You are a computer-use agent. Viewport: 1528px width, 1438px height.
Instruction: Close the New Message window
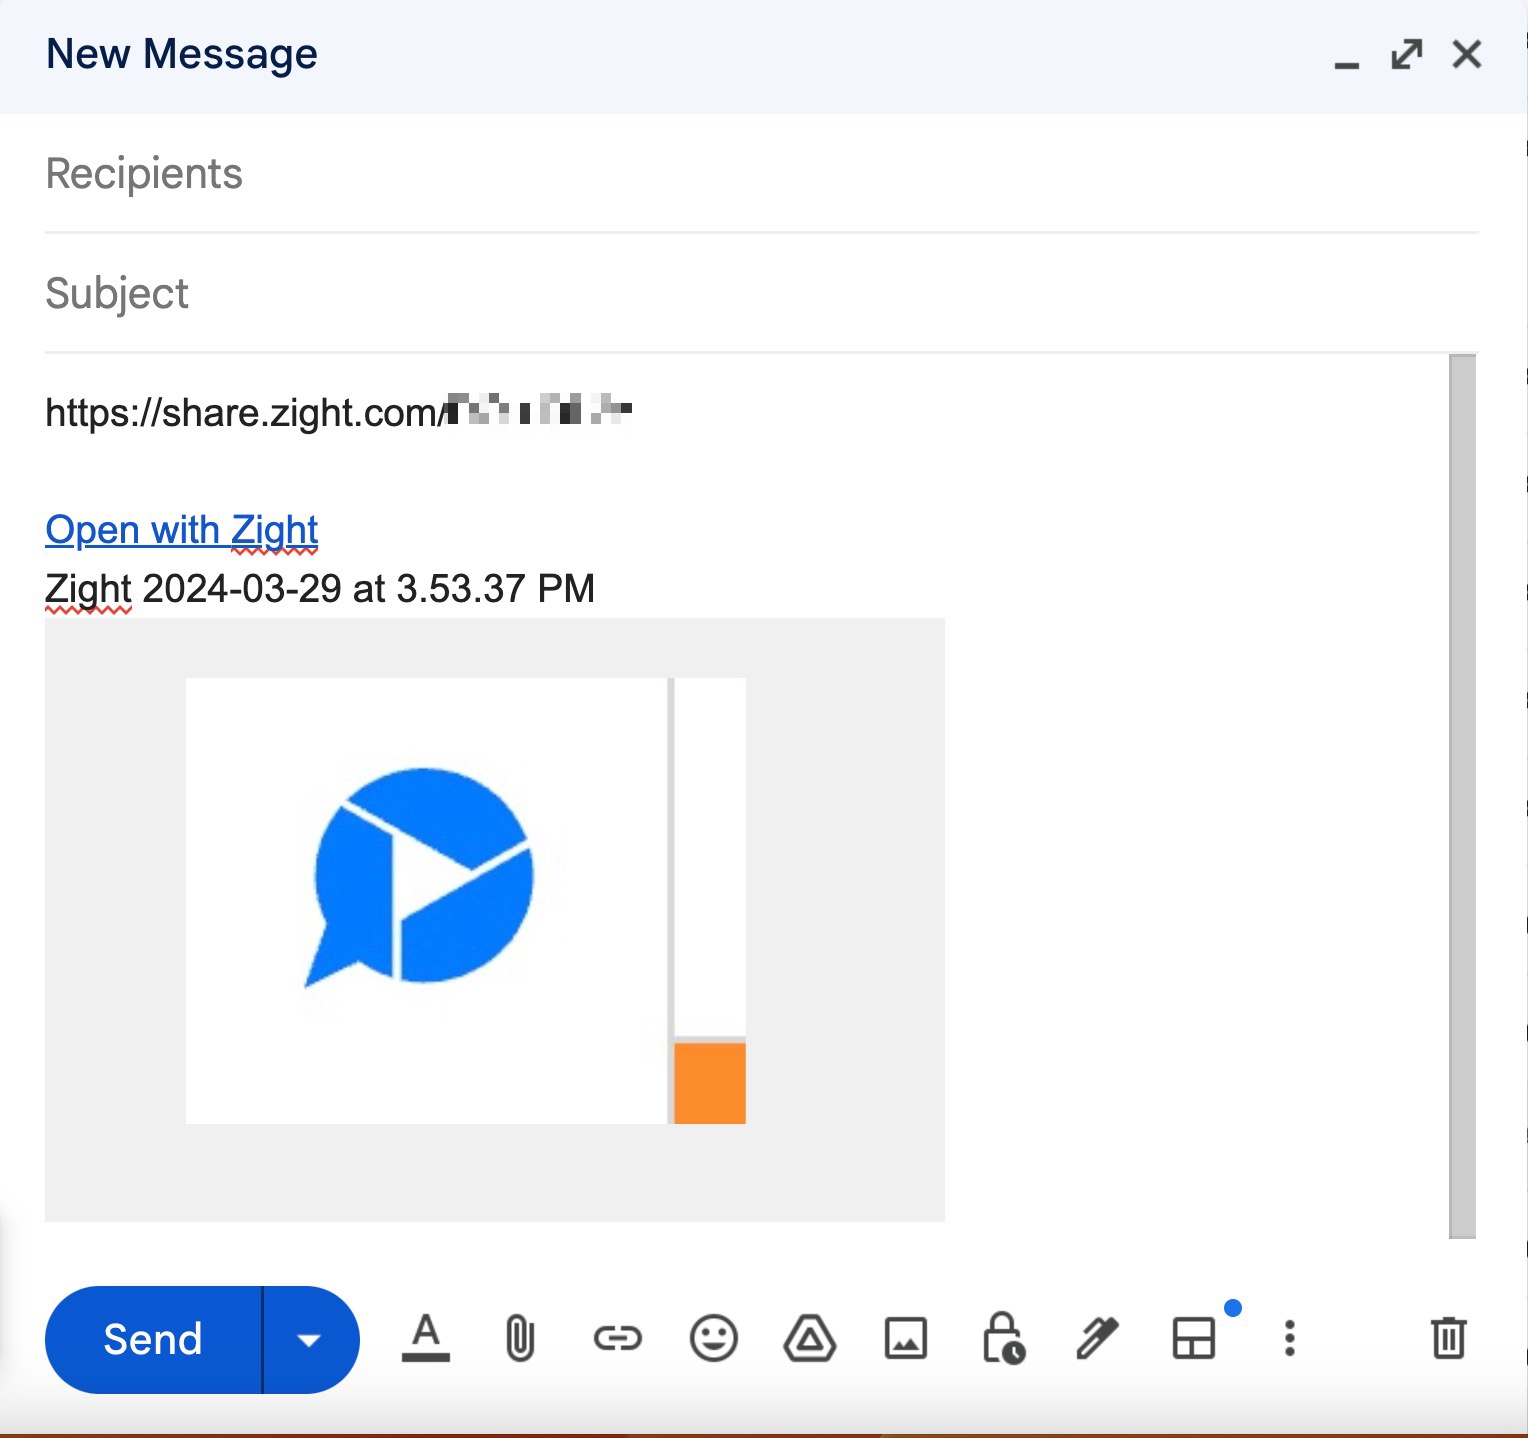tap(1467, 54)
